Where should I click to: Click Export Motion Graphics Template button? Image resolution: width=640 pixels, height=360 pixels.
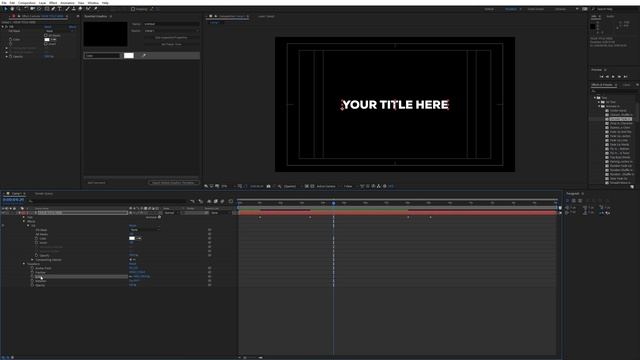point(173,182)
